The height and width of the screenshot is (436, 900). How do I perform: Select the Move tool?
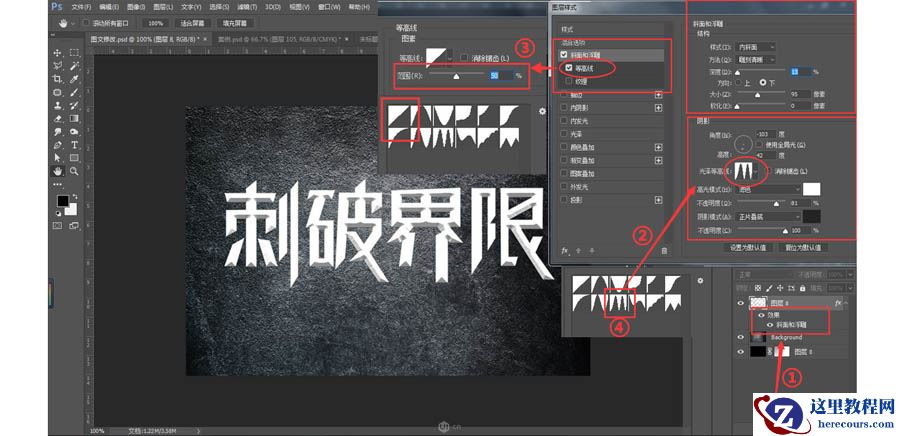57,53
